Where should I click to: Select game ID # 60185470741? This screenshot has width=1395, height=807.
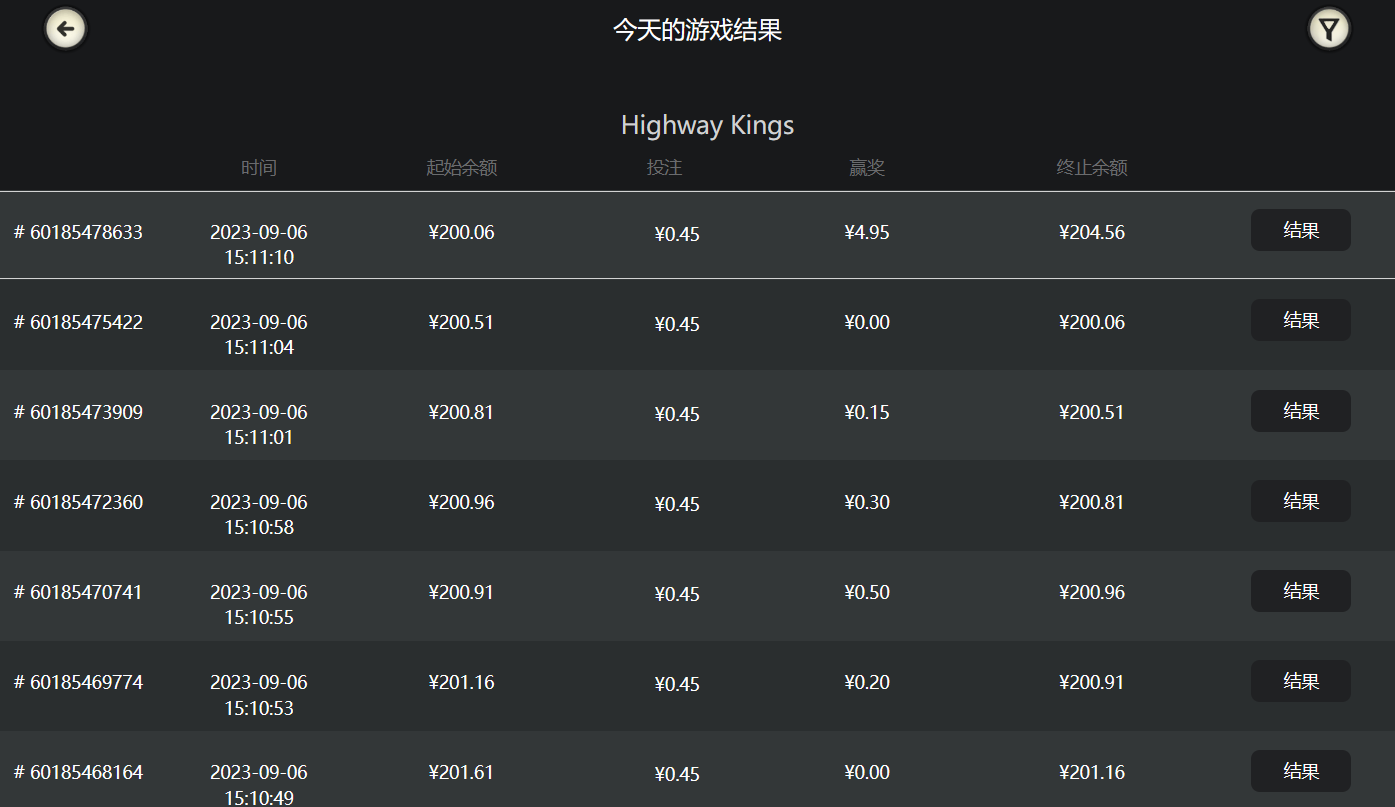[x=78, y=593]
